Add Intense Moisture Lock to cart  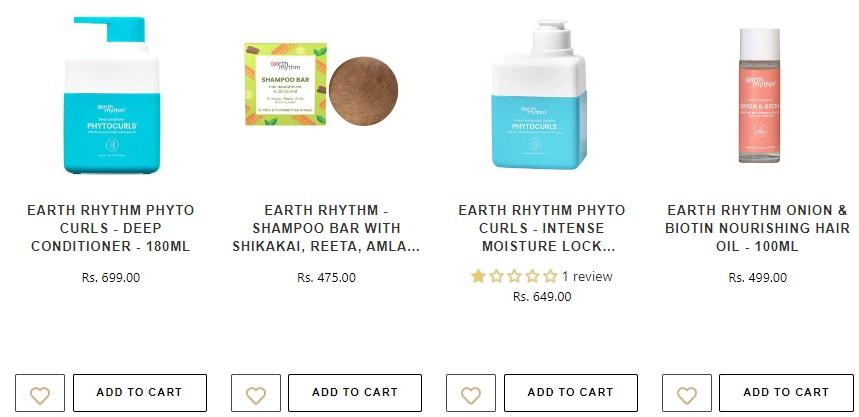[x=571, y=393]
